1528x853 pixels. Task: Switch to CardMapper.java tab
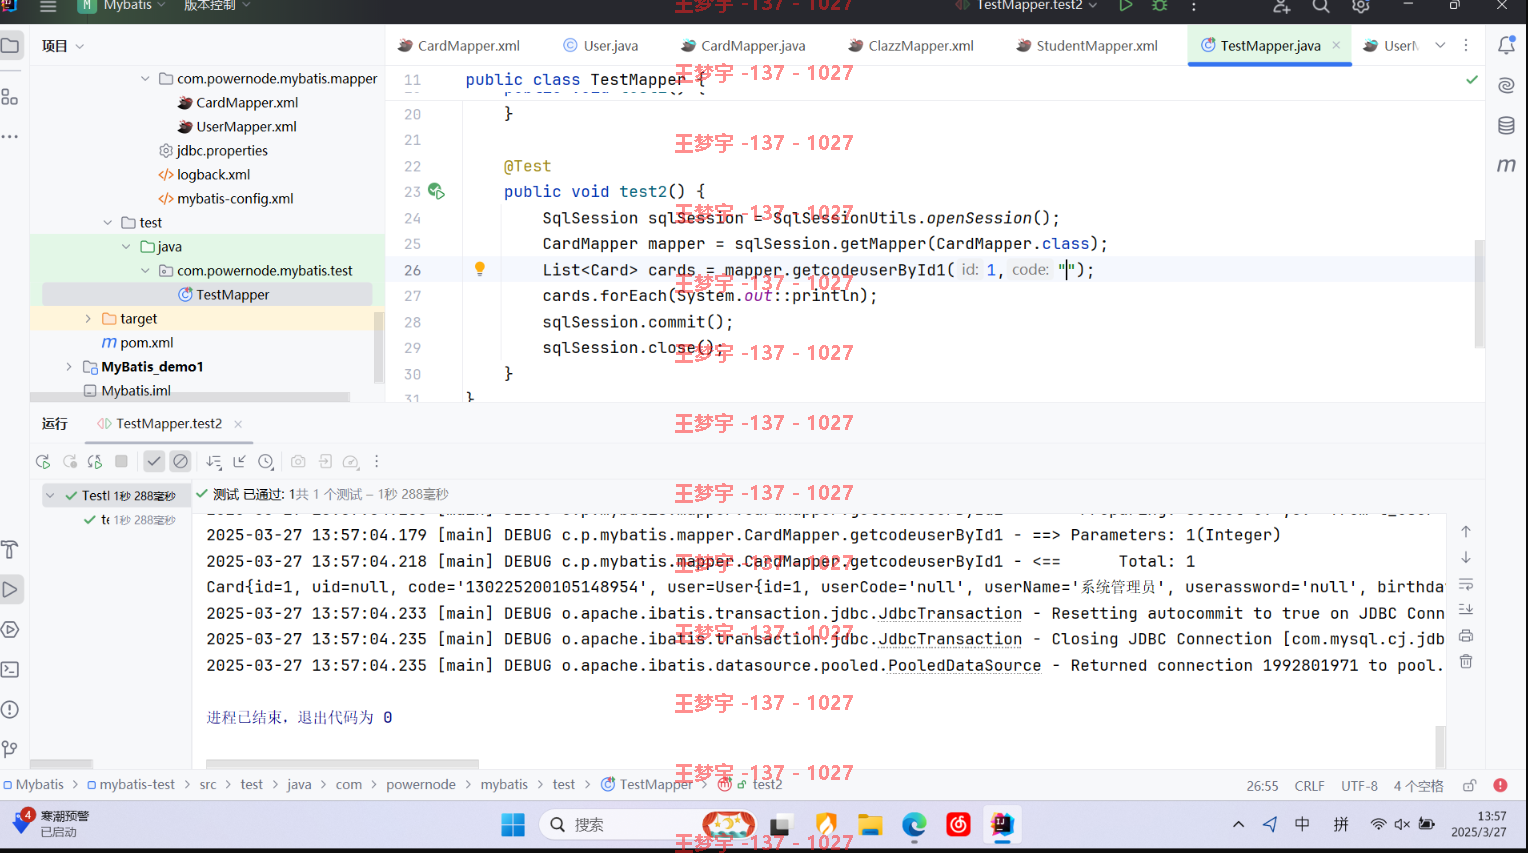(743, 45)
